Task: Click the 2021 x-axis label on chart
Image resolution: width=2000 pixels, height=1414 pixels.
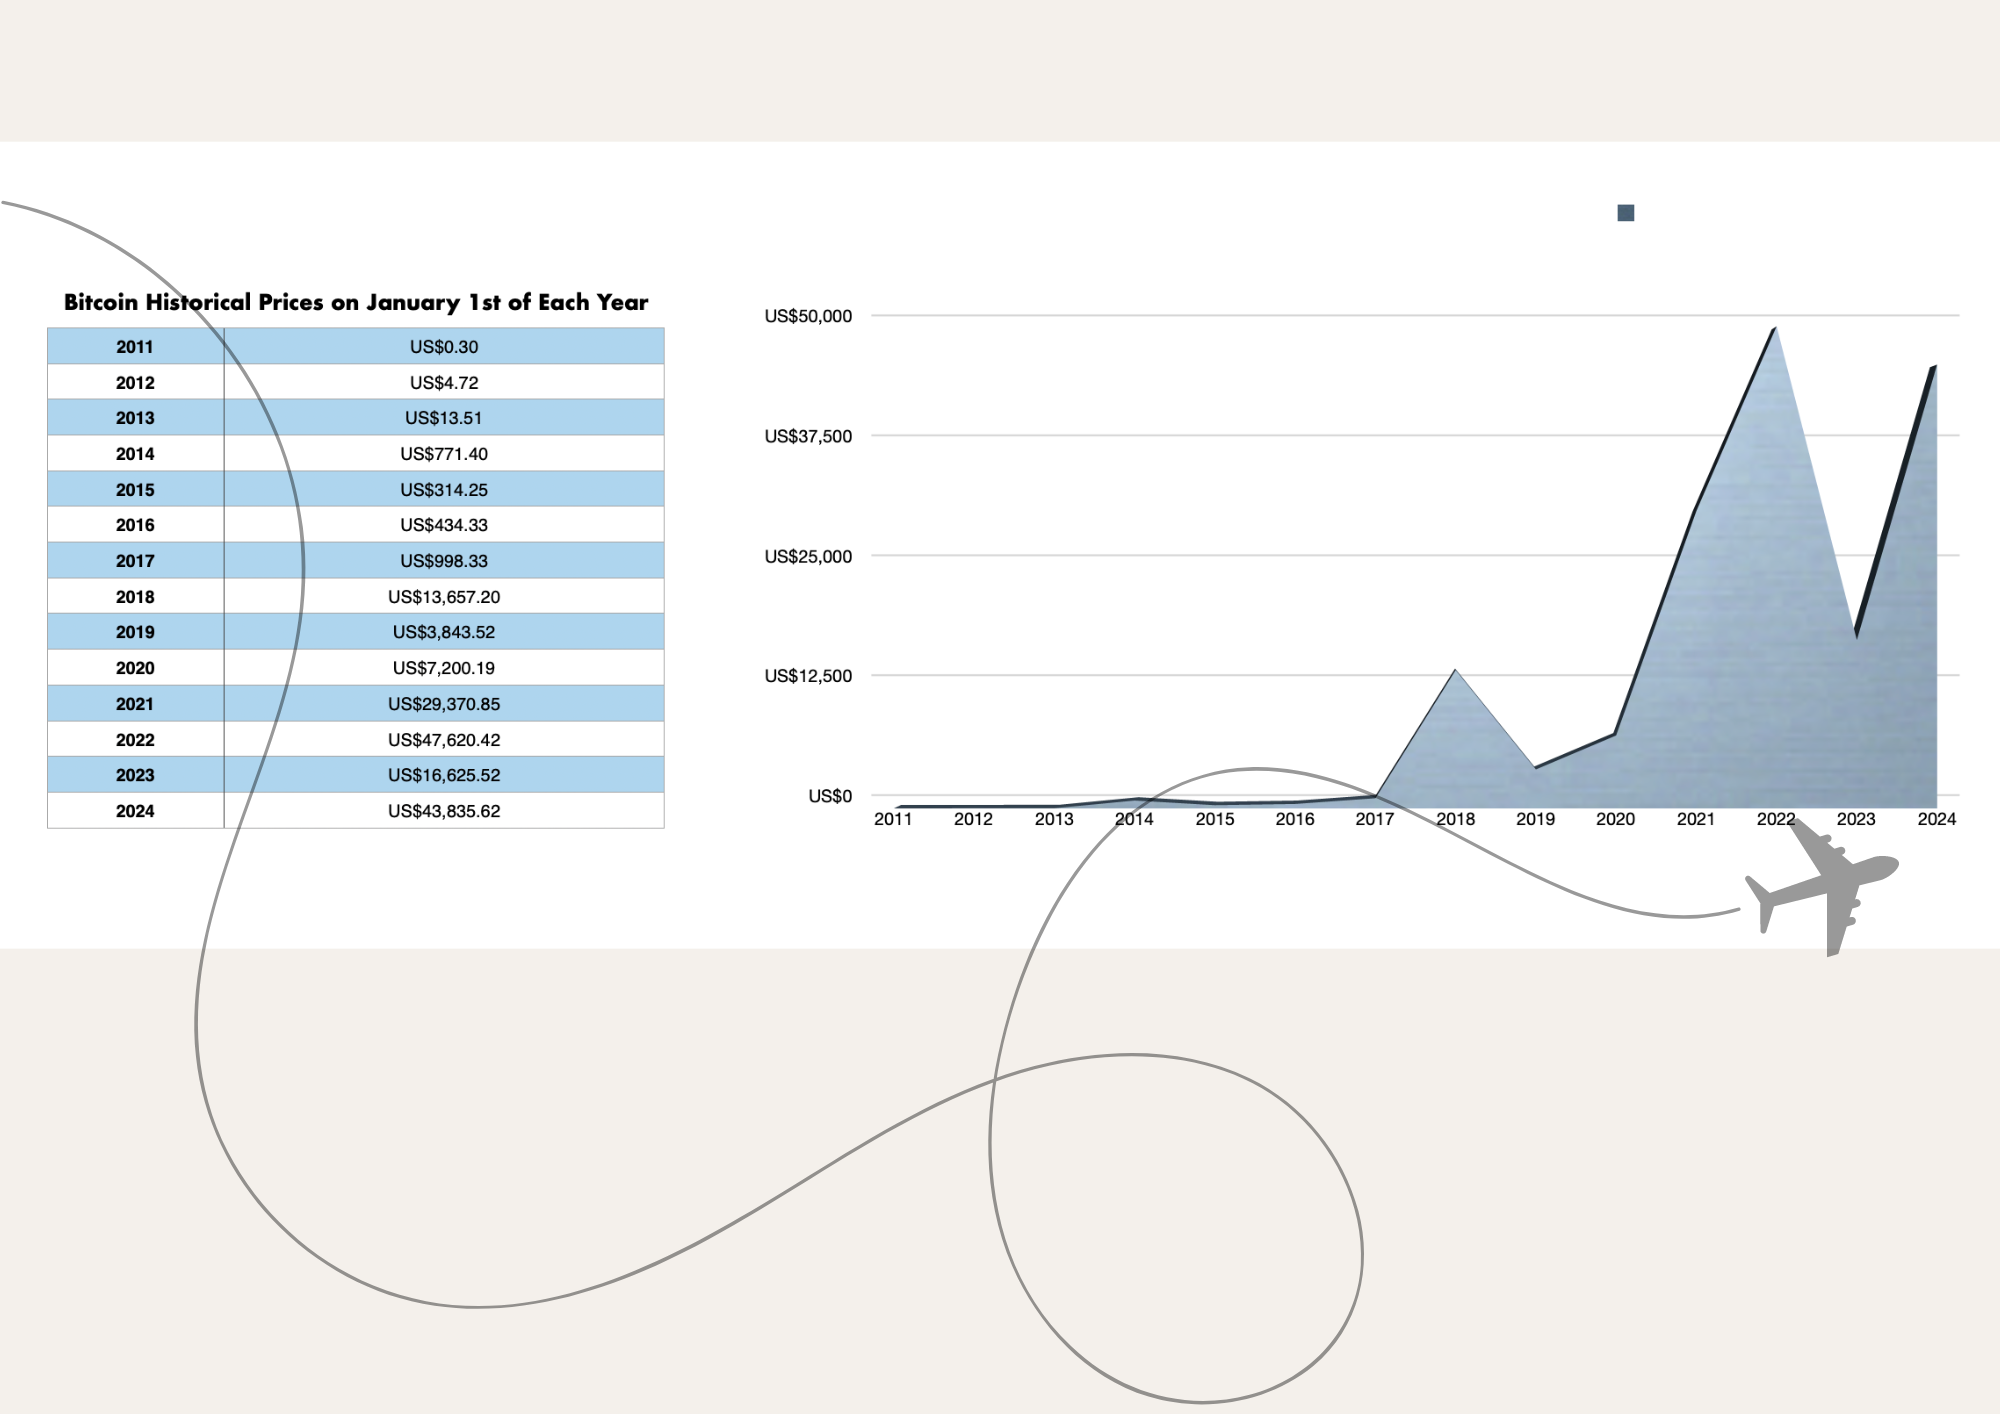Action: tap(1696, 819)
